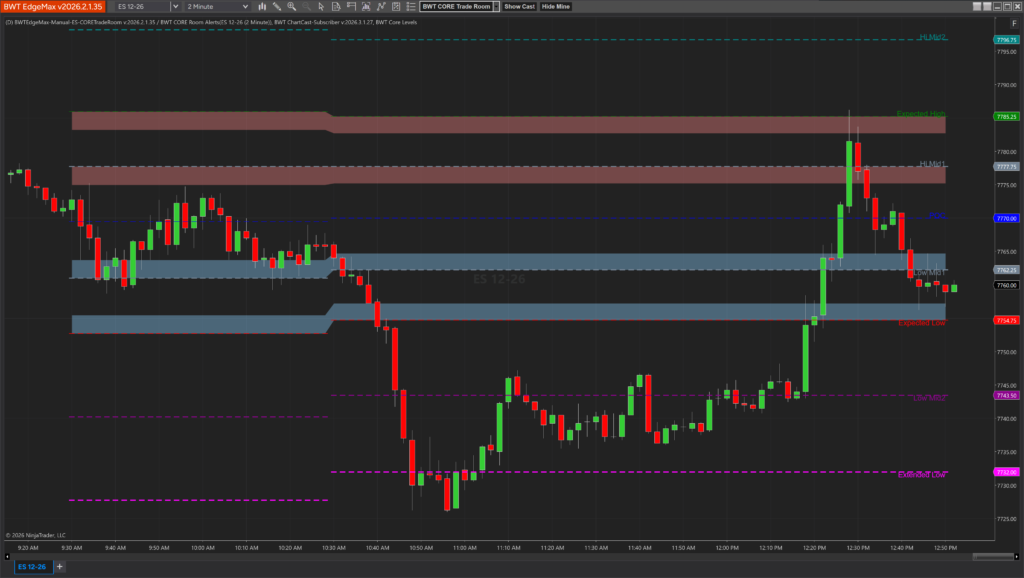
Task: Click the right scroll arrow under chart
Action: [1017, 556]
